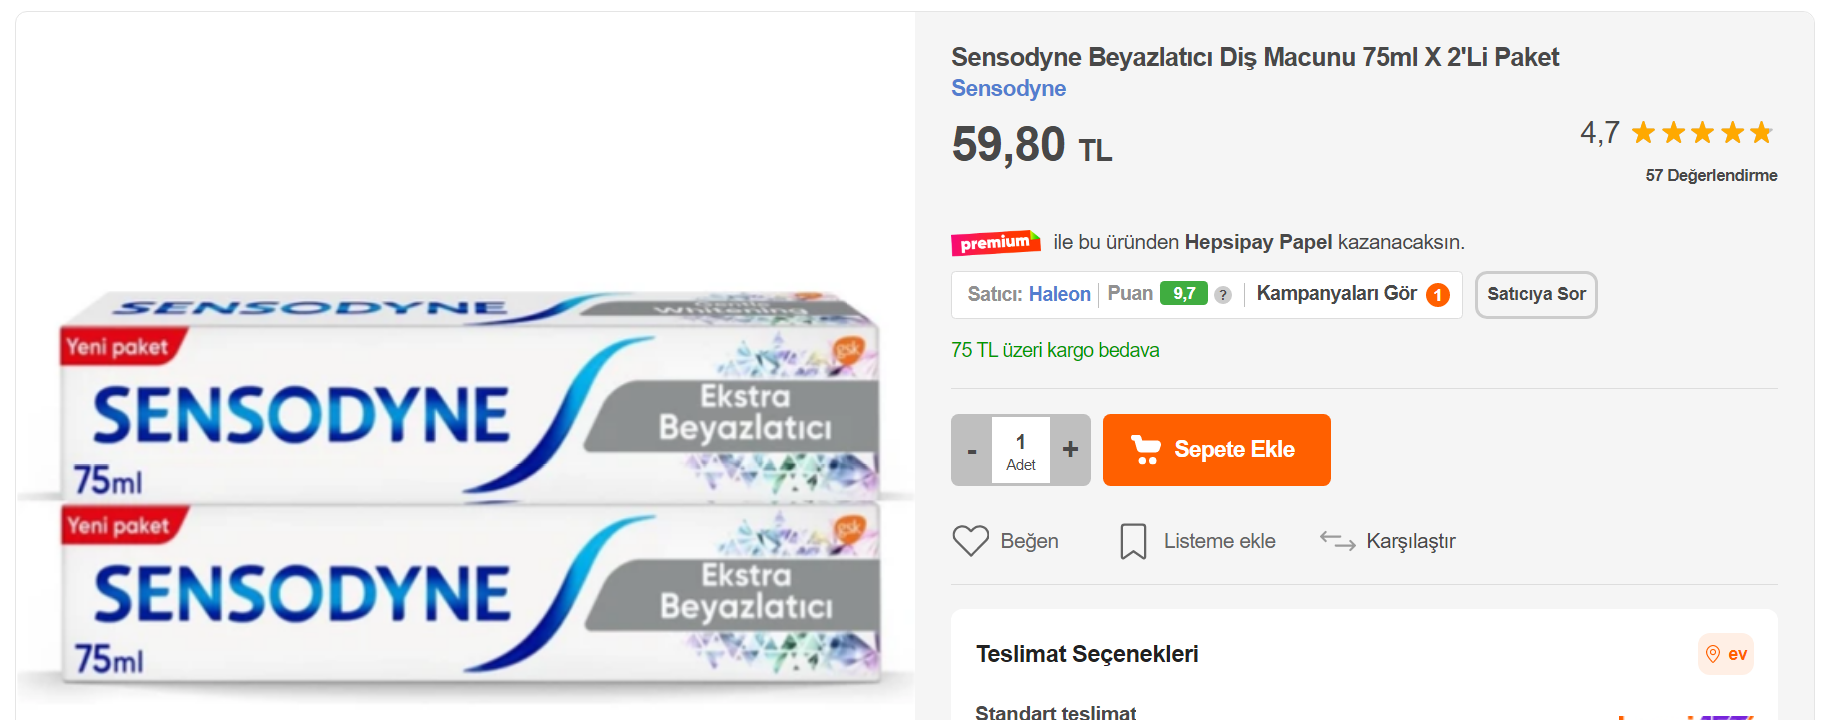The width and height of the screenshot is (1843, 720).
Task: Expand Kampanyaları Gör campaigns
Action: [1336, 293]
